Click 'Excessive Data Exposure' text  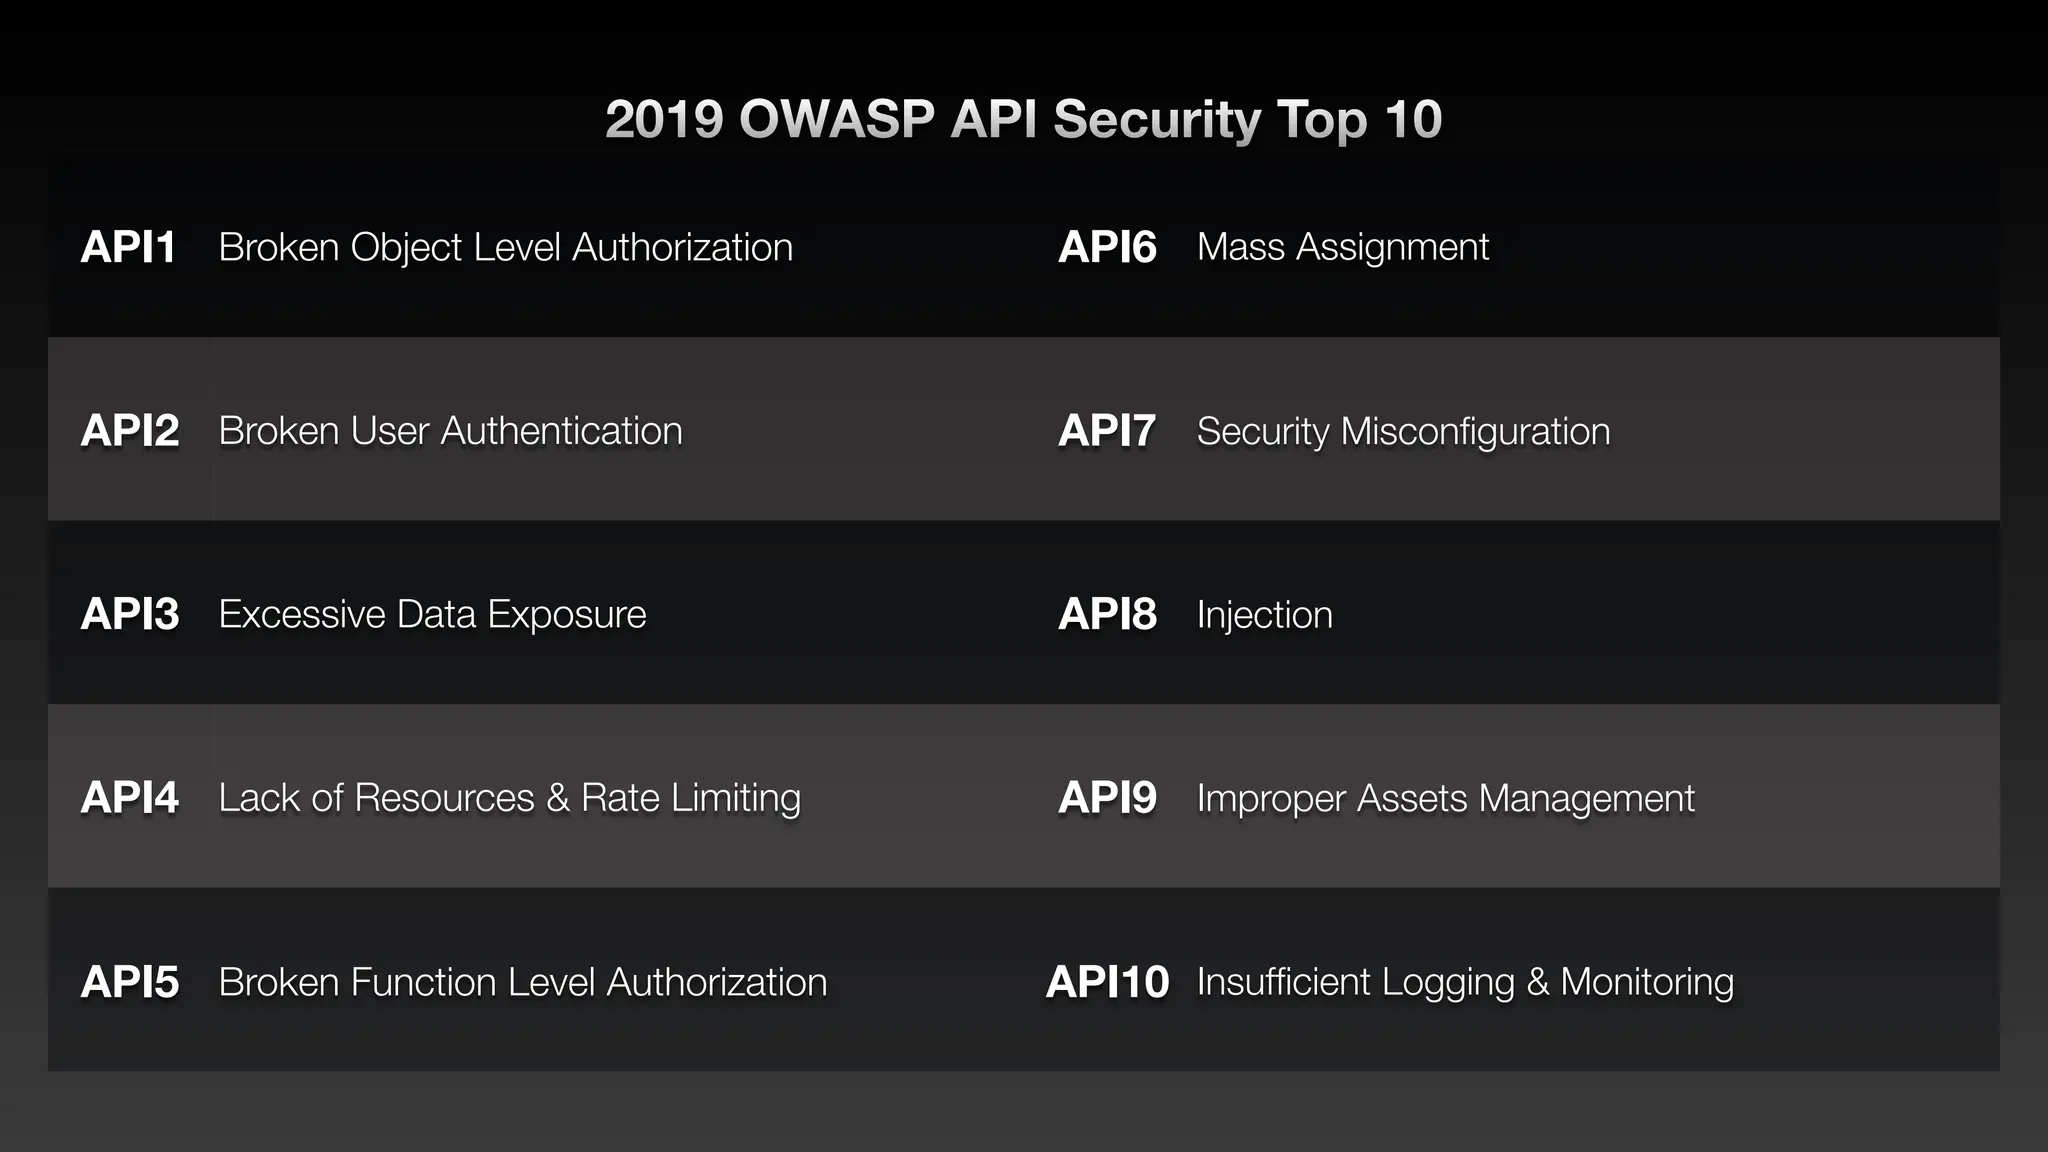point(433,615)
